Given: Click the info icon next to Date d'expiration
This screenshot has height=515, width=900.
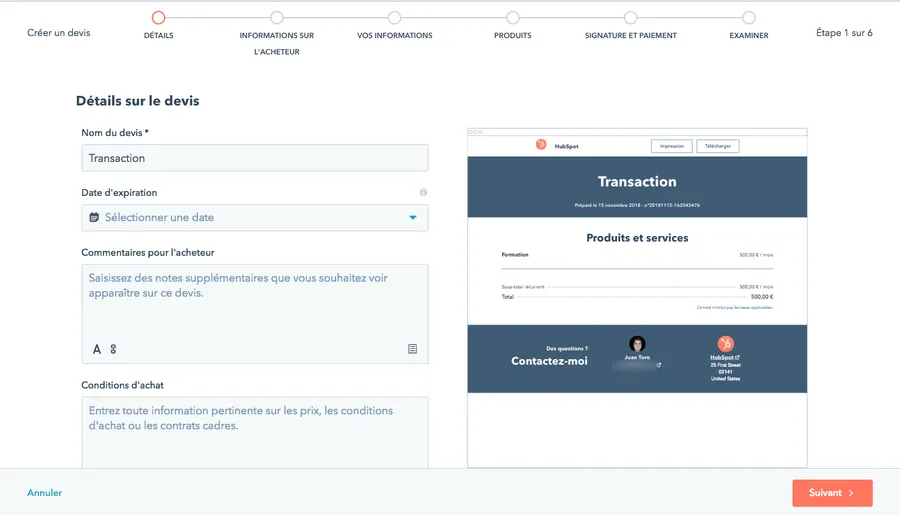Looking at the screenshot, I should 423,192.
